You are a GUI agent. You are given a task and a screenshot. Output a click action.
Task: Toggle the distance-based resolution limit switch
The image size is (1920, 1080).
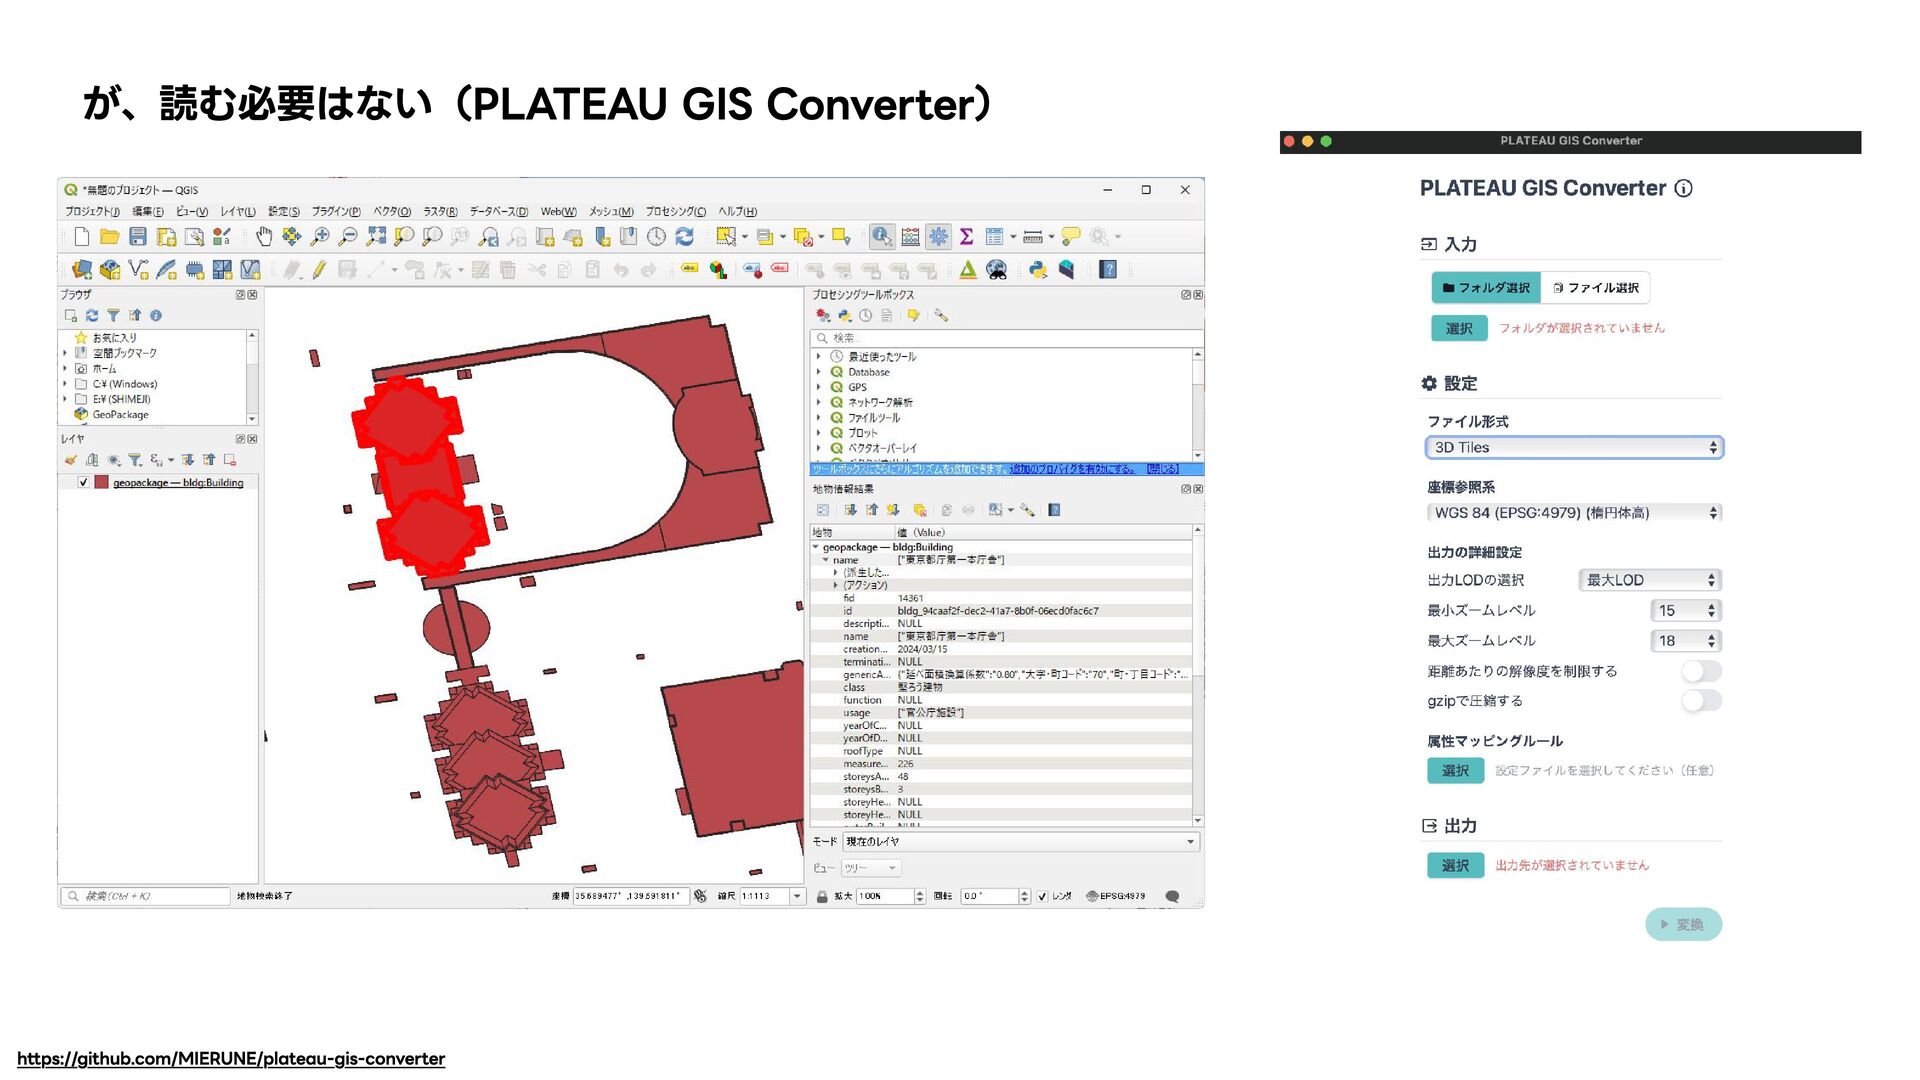click(1701, 671)
